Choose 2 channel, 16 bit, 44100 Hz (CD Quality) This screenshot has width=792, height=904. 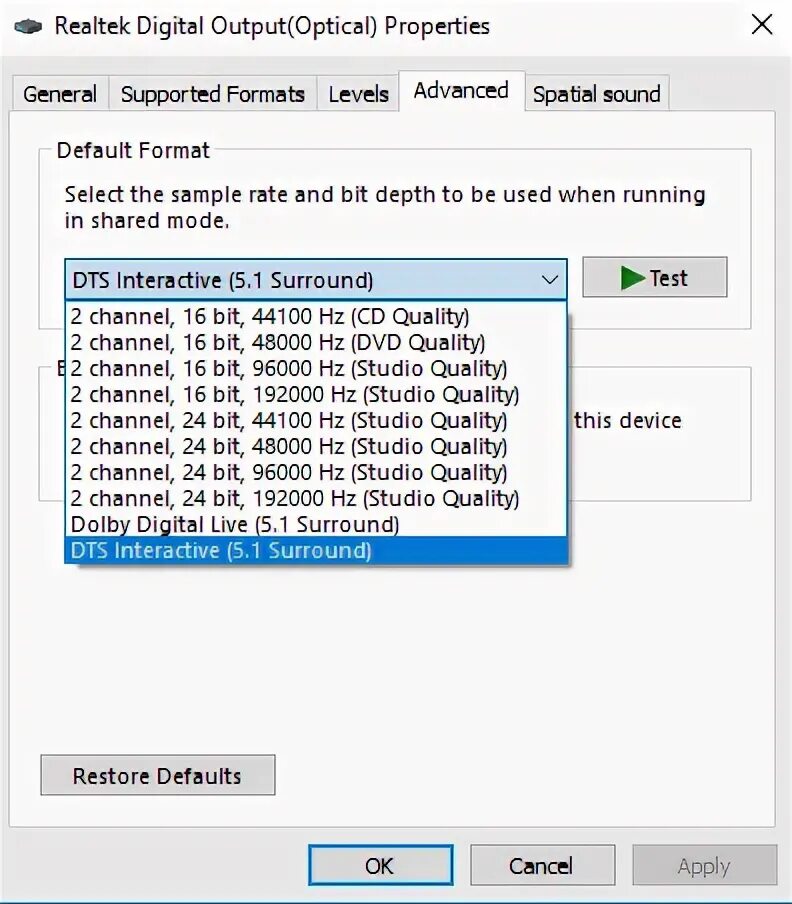[316, 316]
